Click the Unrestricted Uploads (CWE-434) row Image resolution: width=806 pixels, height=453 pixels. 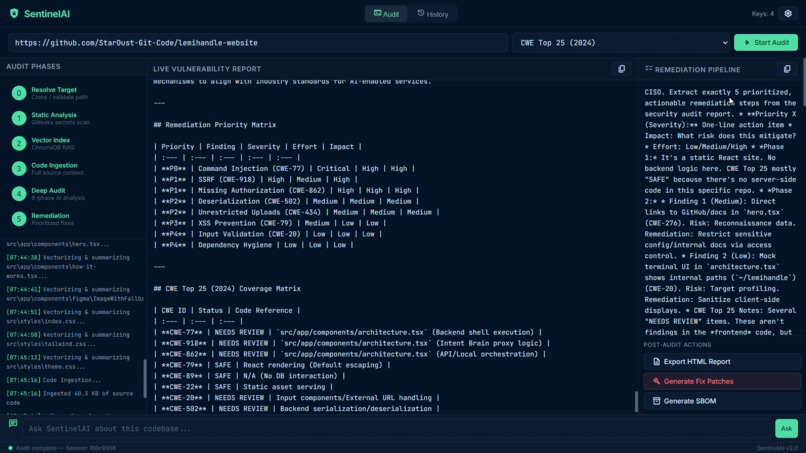297,212
